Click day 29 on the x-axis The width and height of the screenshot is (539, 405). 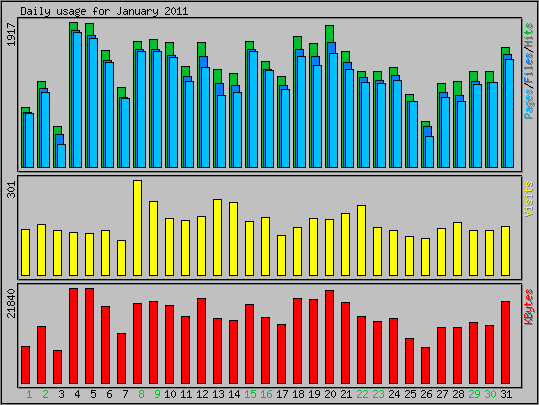click(x=474, y=394)
